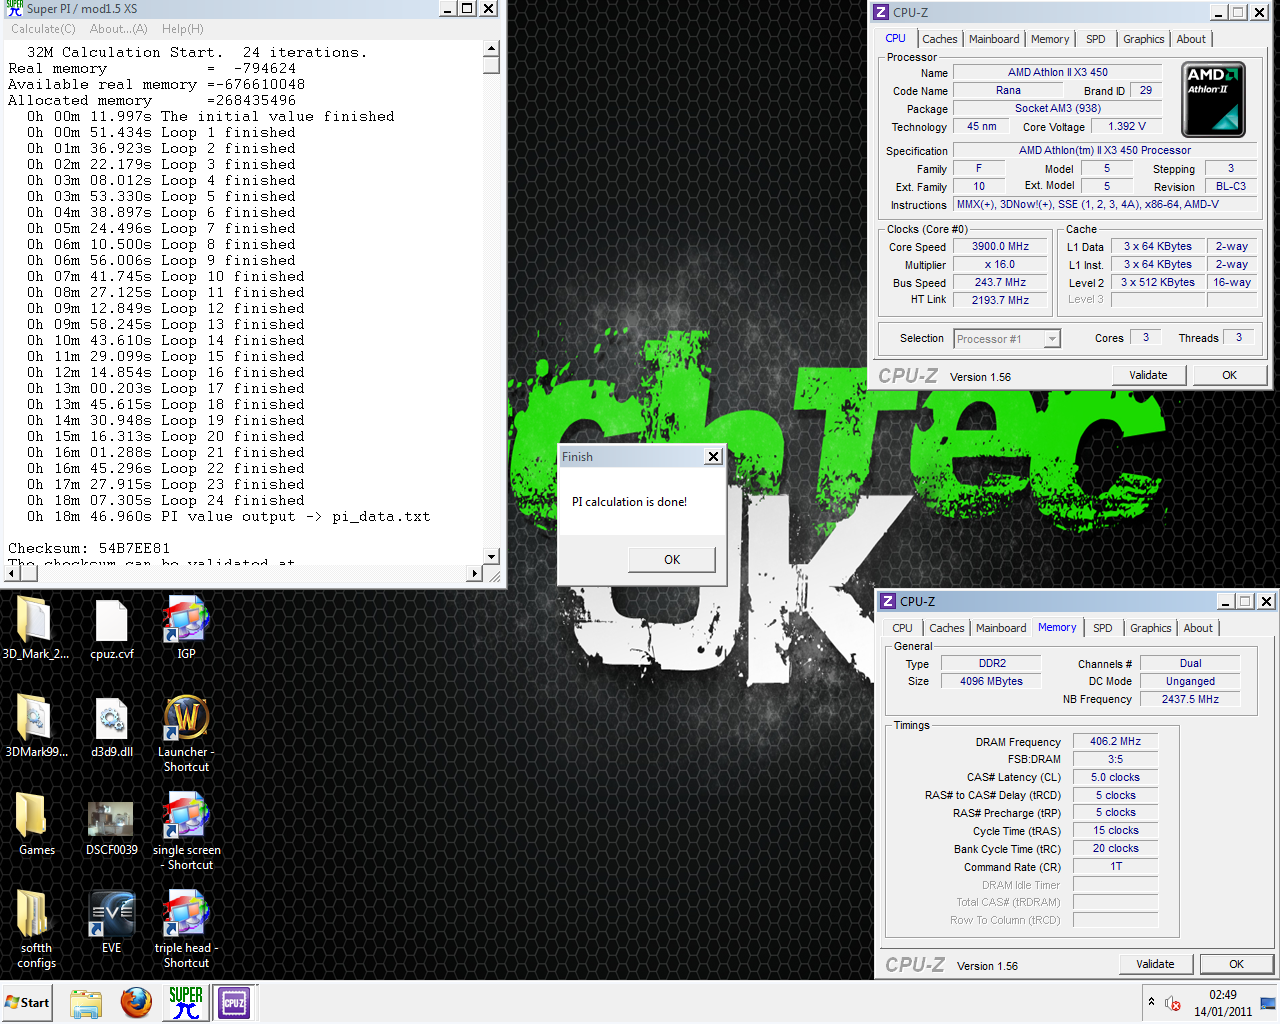Close the Finish dialog
Screen dimensions: 1280x1024
point(713,457)
